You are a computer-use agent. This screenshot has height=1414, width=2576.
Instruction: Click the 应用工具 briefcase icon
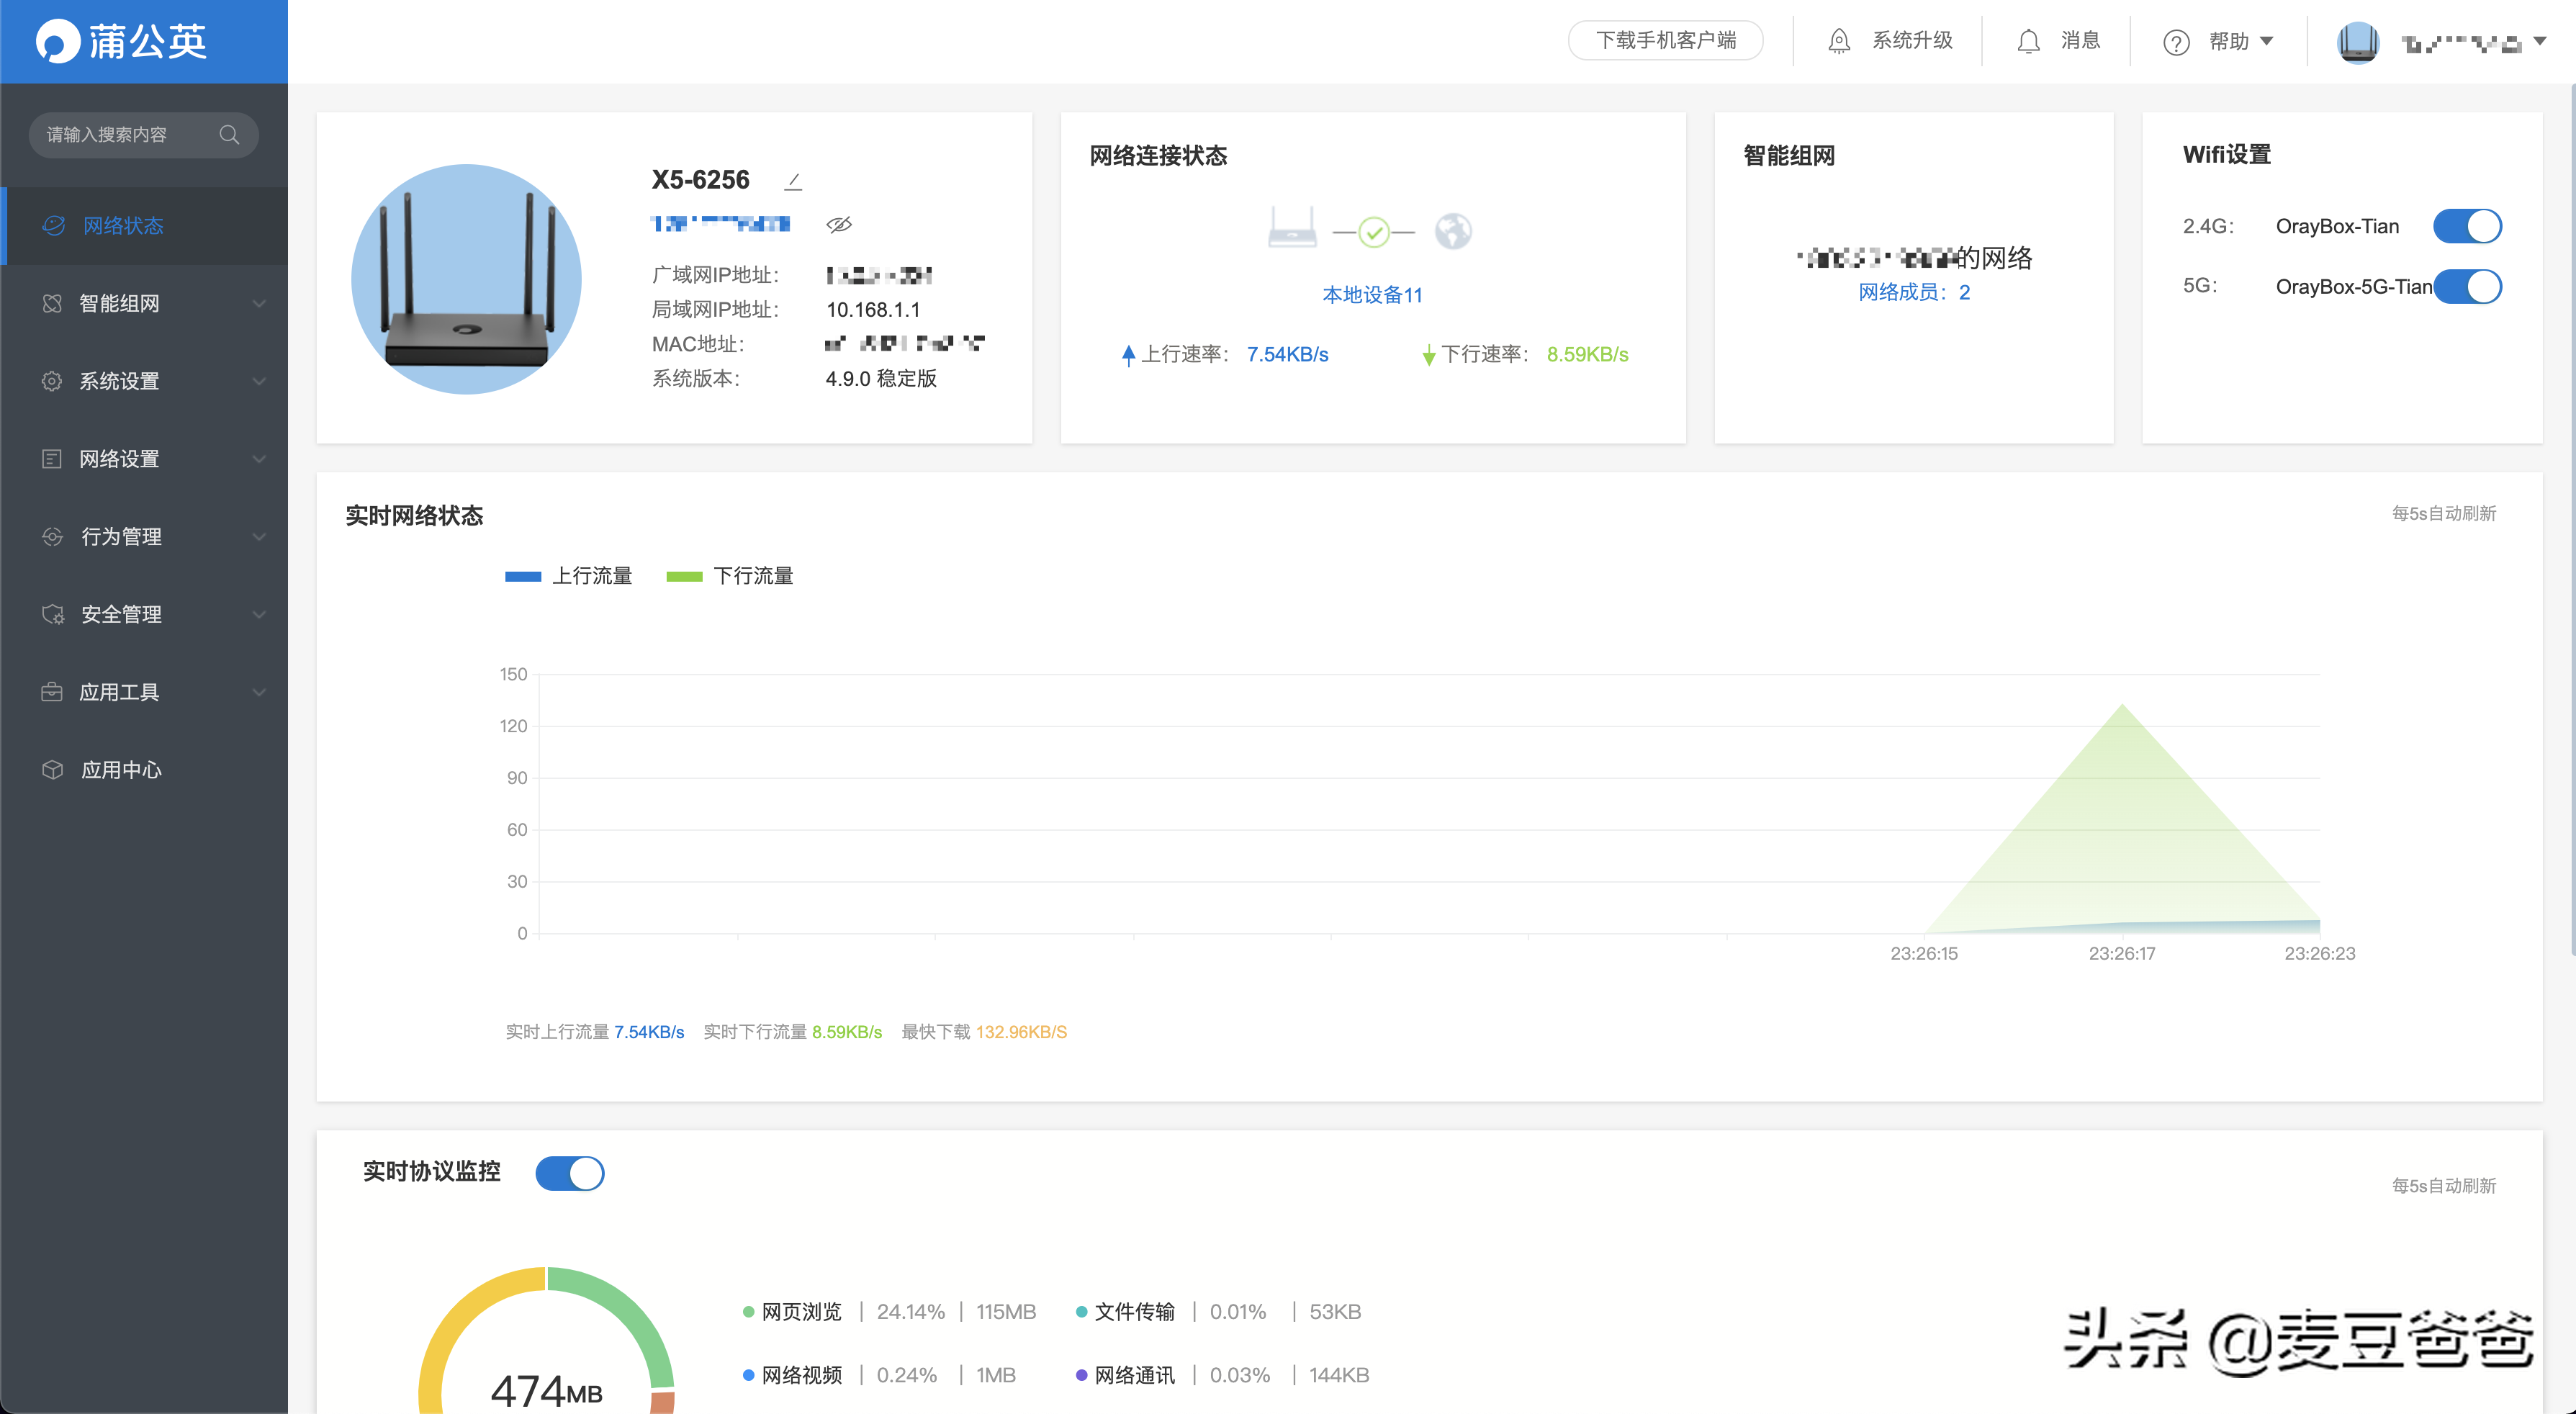(x=52, y=692)
